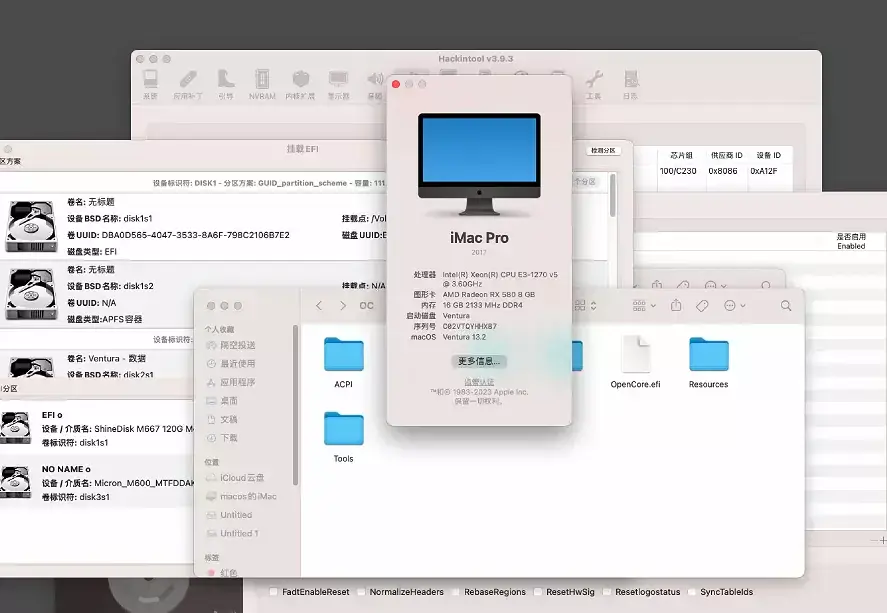Screen dimensions: 887x613
Task: Select the 红色 red tag in Finder sidebar
Action: pyautogui.click(x=229, y=572)
